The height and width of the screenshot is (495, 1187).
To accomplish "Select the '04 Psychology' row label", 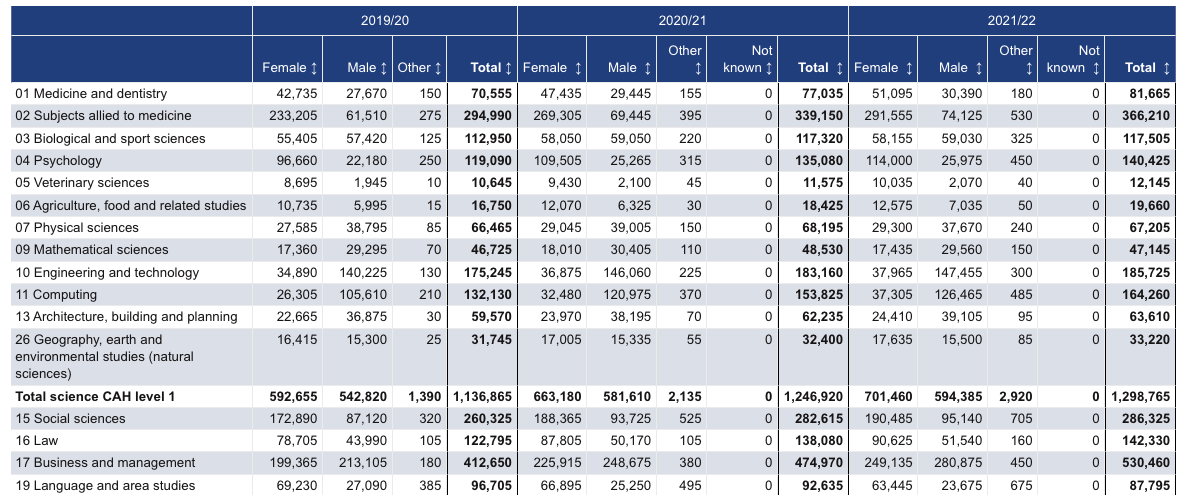I will click(x=58, y=160).
